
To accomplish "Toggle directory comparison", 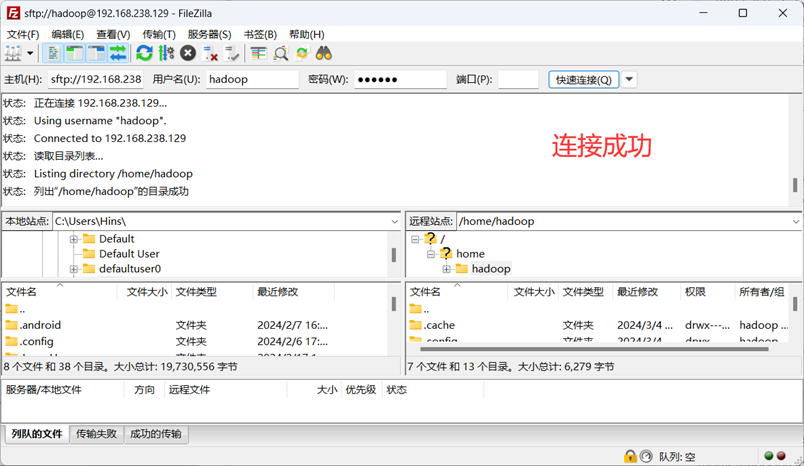I will [x=280, y=53].
